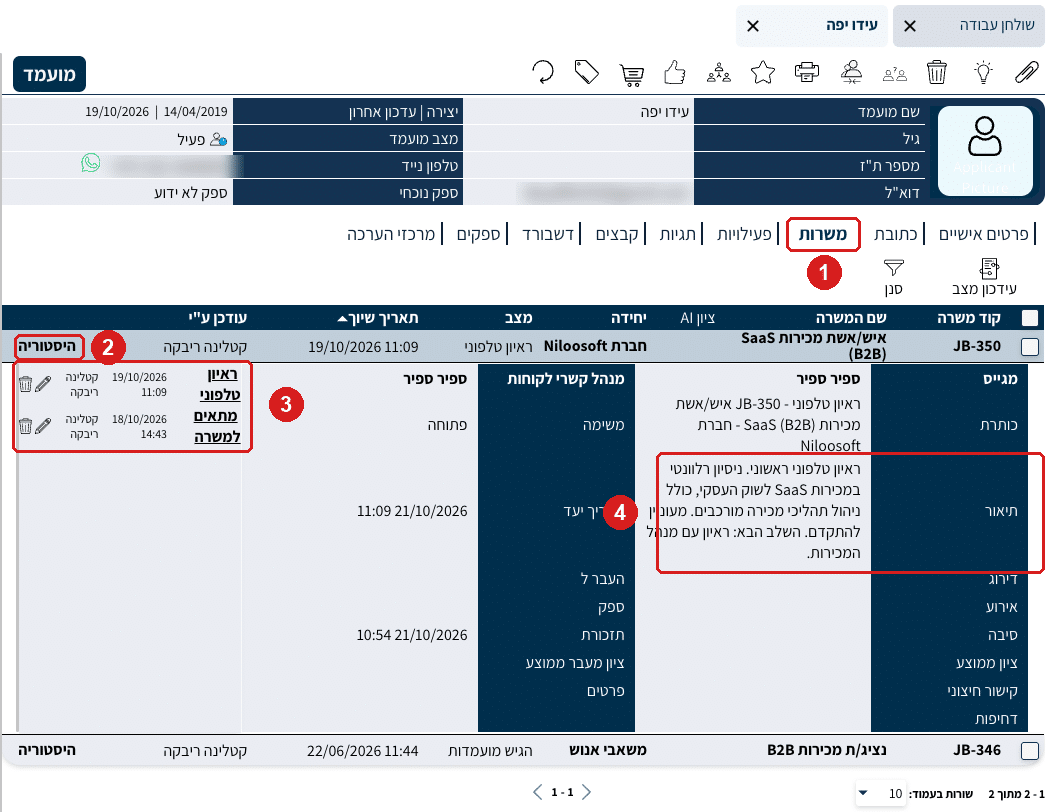Select the שולחן עבודה window tab
1050x812 pixels.
click(x=969, y=25)
